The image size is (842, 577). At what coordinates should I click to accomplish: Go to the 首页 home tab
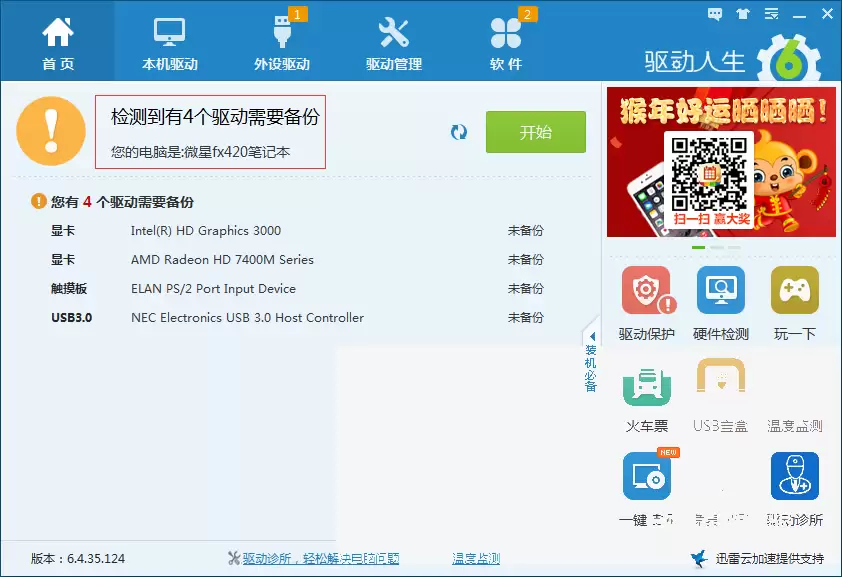[57, 43]
